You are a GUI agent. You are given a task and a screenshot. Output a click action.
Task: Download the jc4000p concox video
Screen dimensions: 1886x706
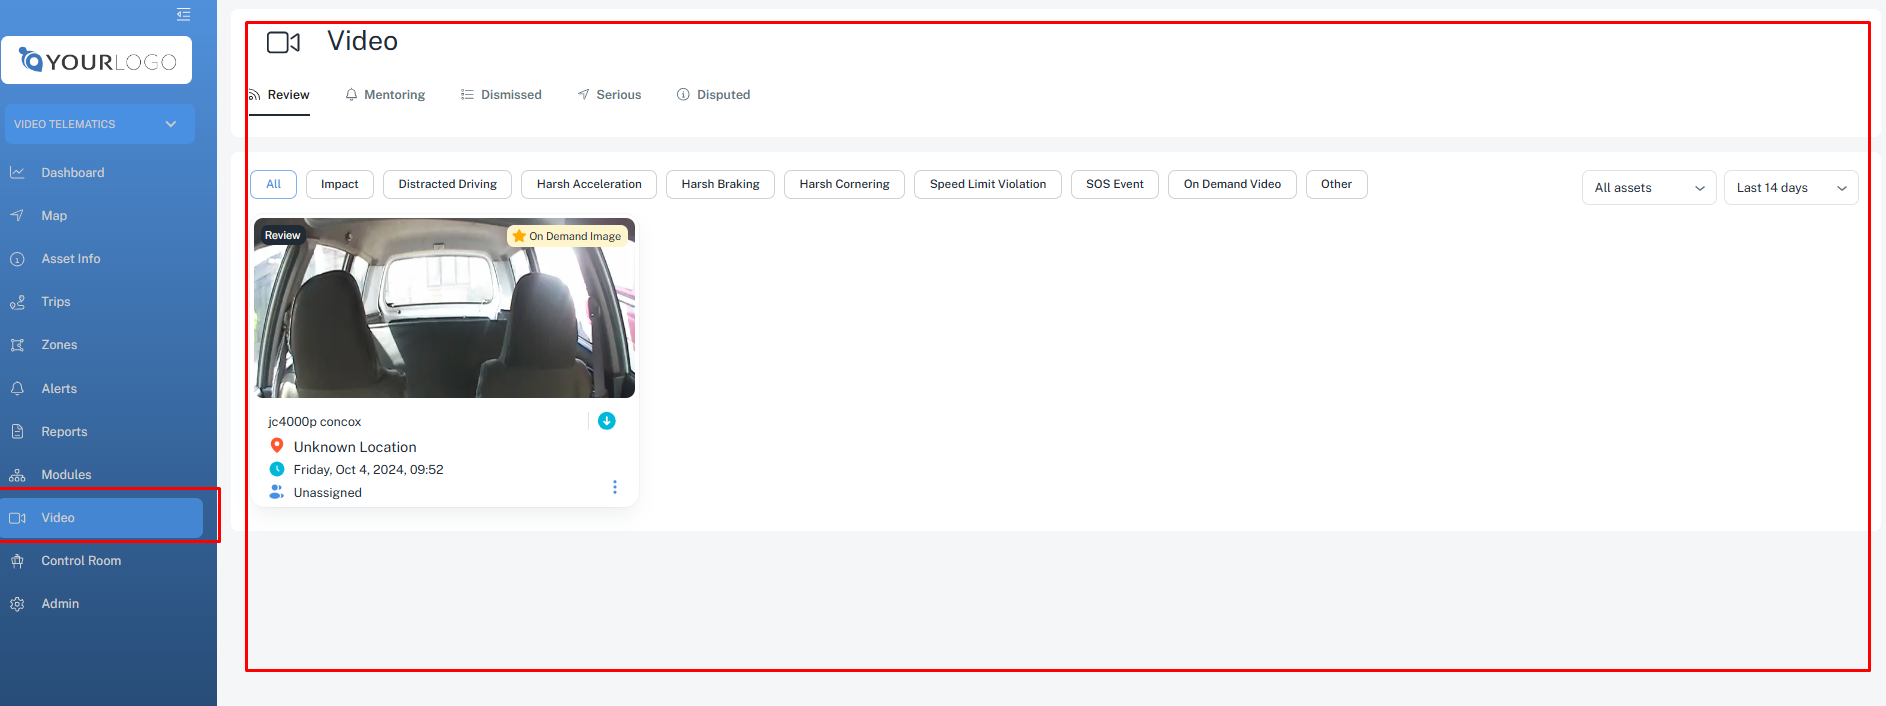607,421
